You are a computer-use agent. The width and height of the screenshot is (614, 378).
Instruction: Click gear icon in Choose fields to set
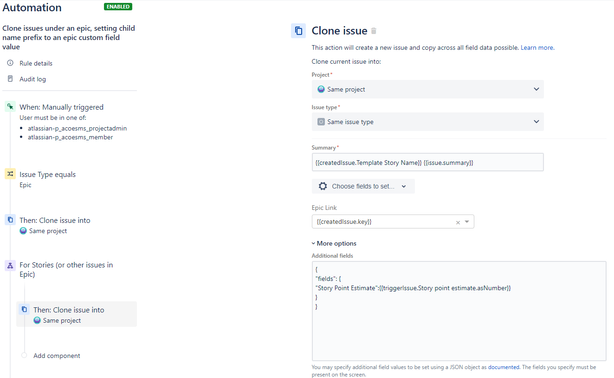(x=323, y=186)
